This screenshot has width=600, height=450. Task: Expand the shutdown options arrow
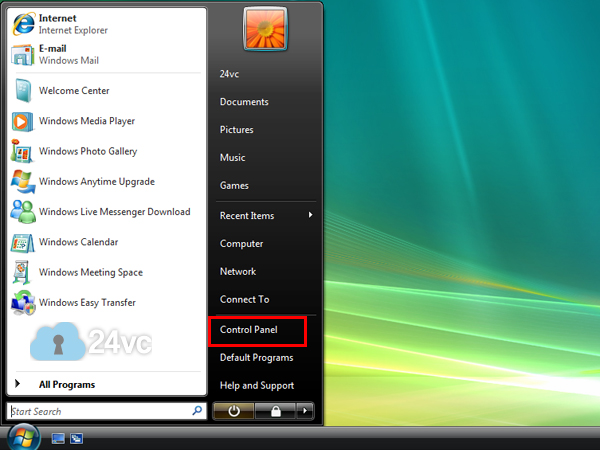coord(305,411)
